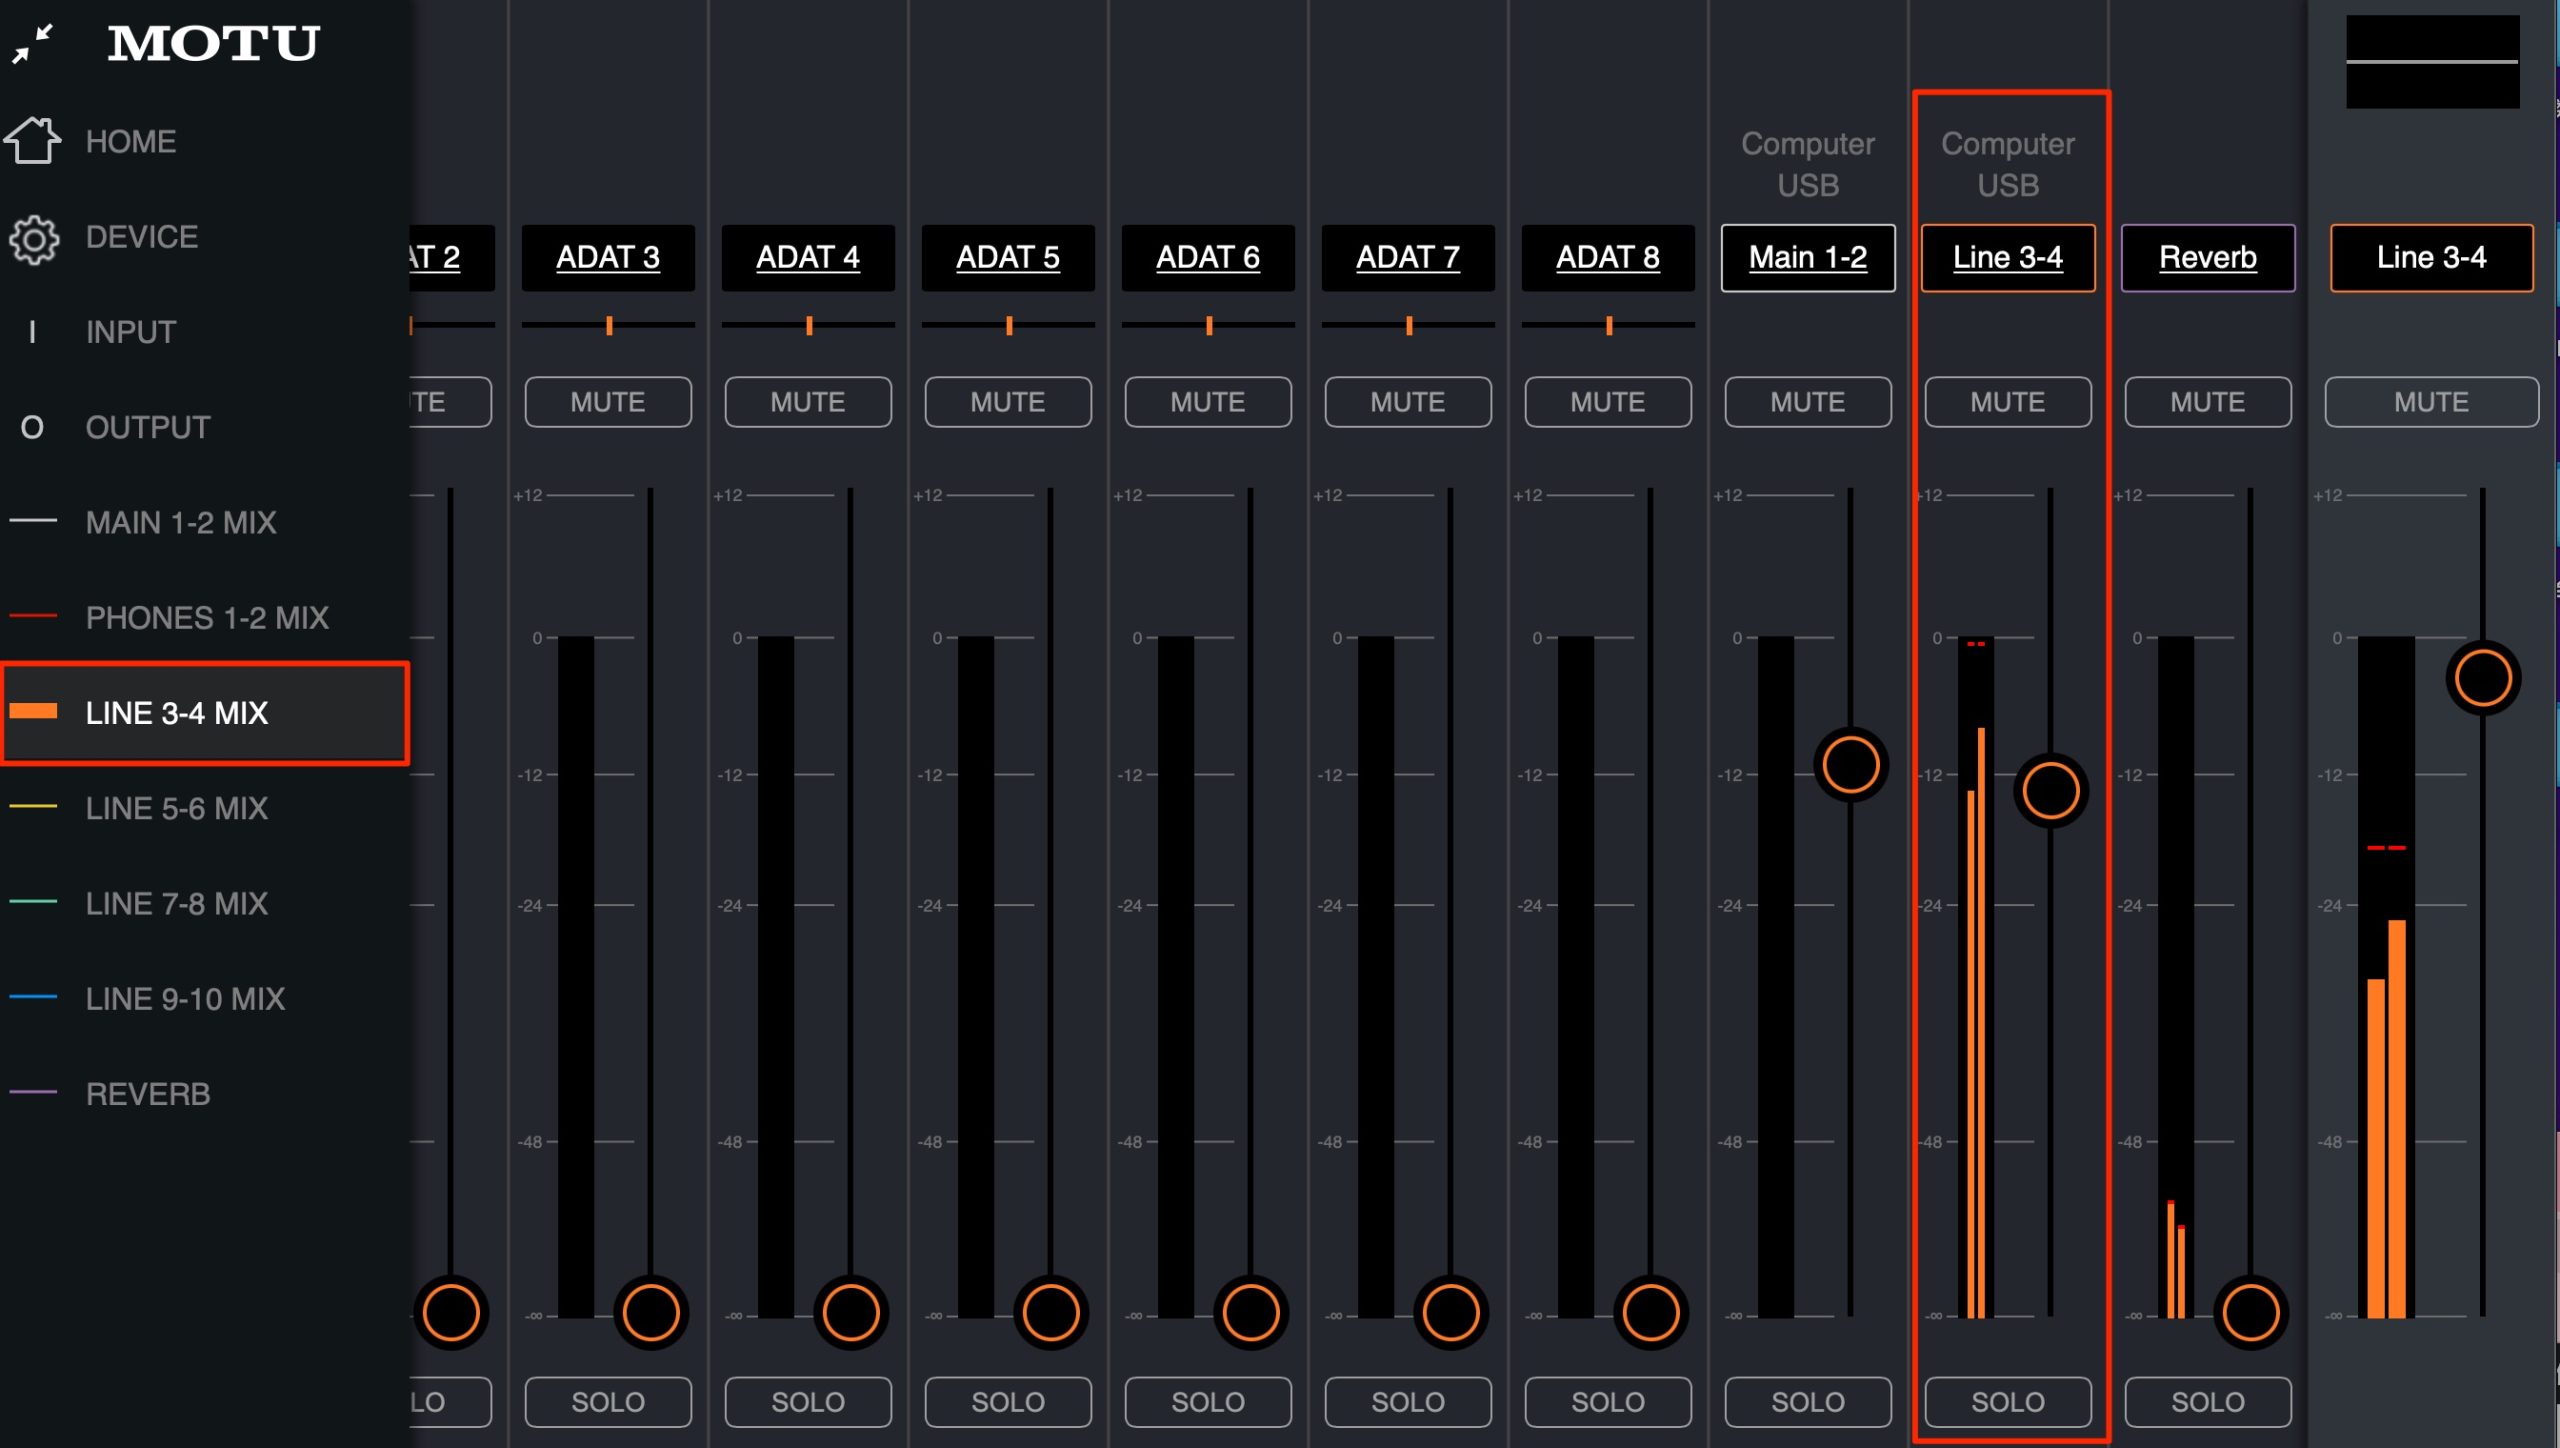This screenshot has width=2560, height=1448.
Task: Click the black display box at top right
Action: pos(2432,61)
